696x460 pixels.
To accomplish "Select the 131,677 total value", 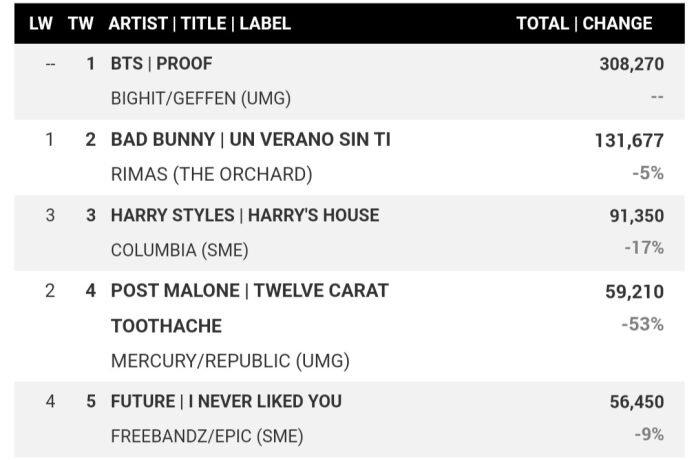I will 629,141.
